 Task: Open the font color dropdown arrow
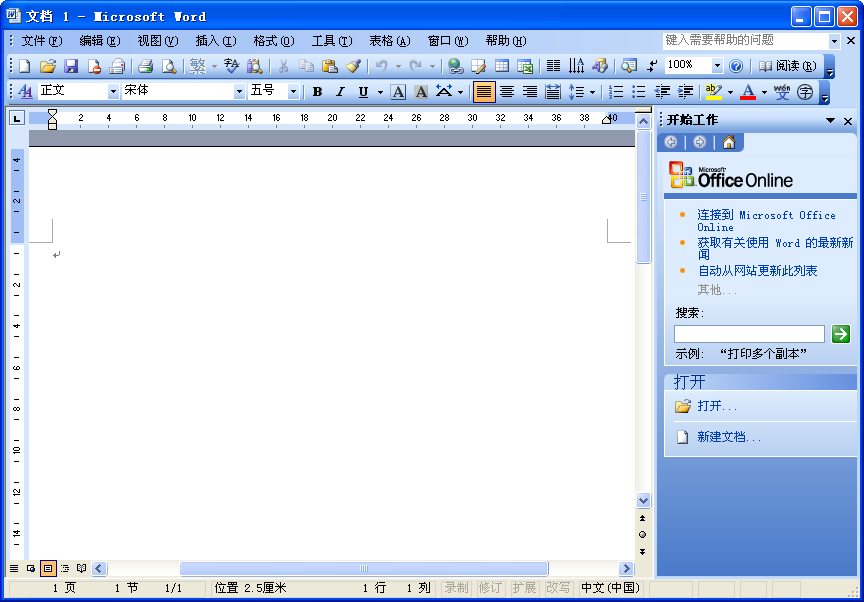[x=764, y=92]
